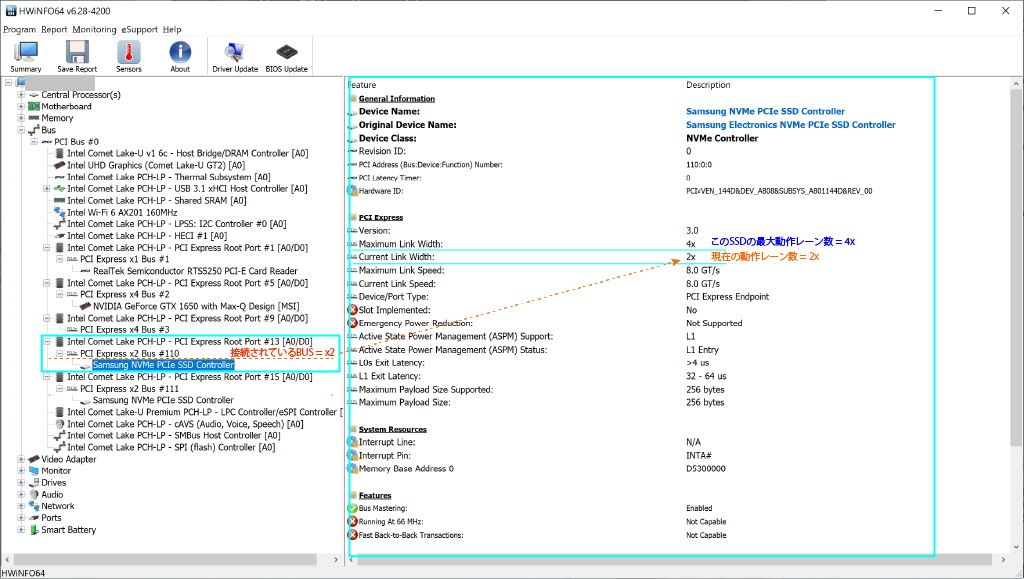1024x579 pixels.
Task: Launch Driver Update from toolbar
Action: point(235,56)
